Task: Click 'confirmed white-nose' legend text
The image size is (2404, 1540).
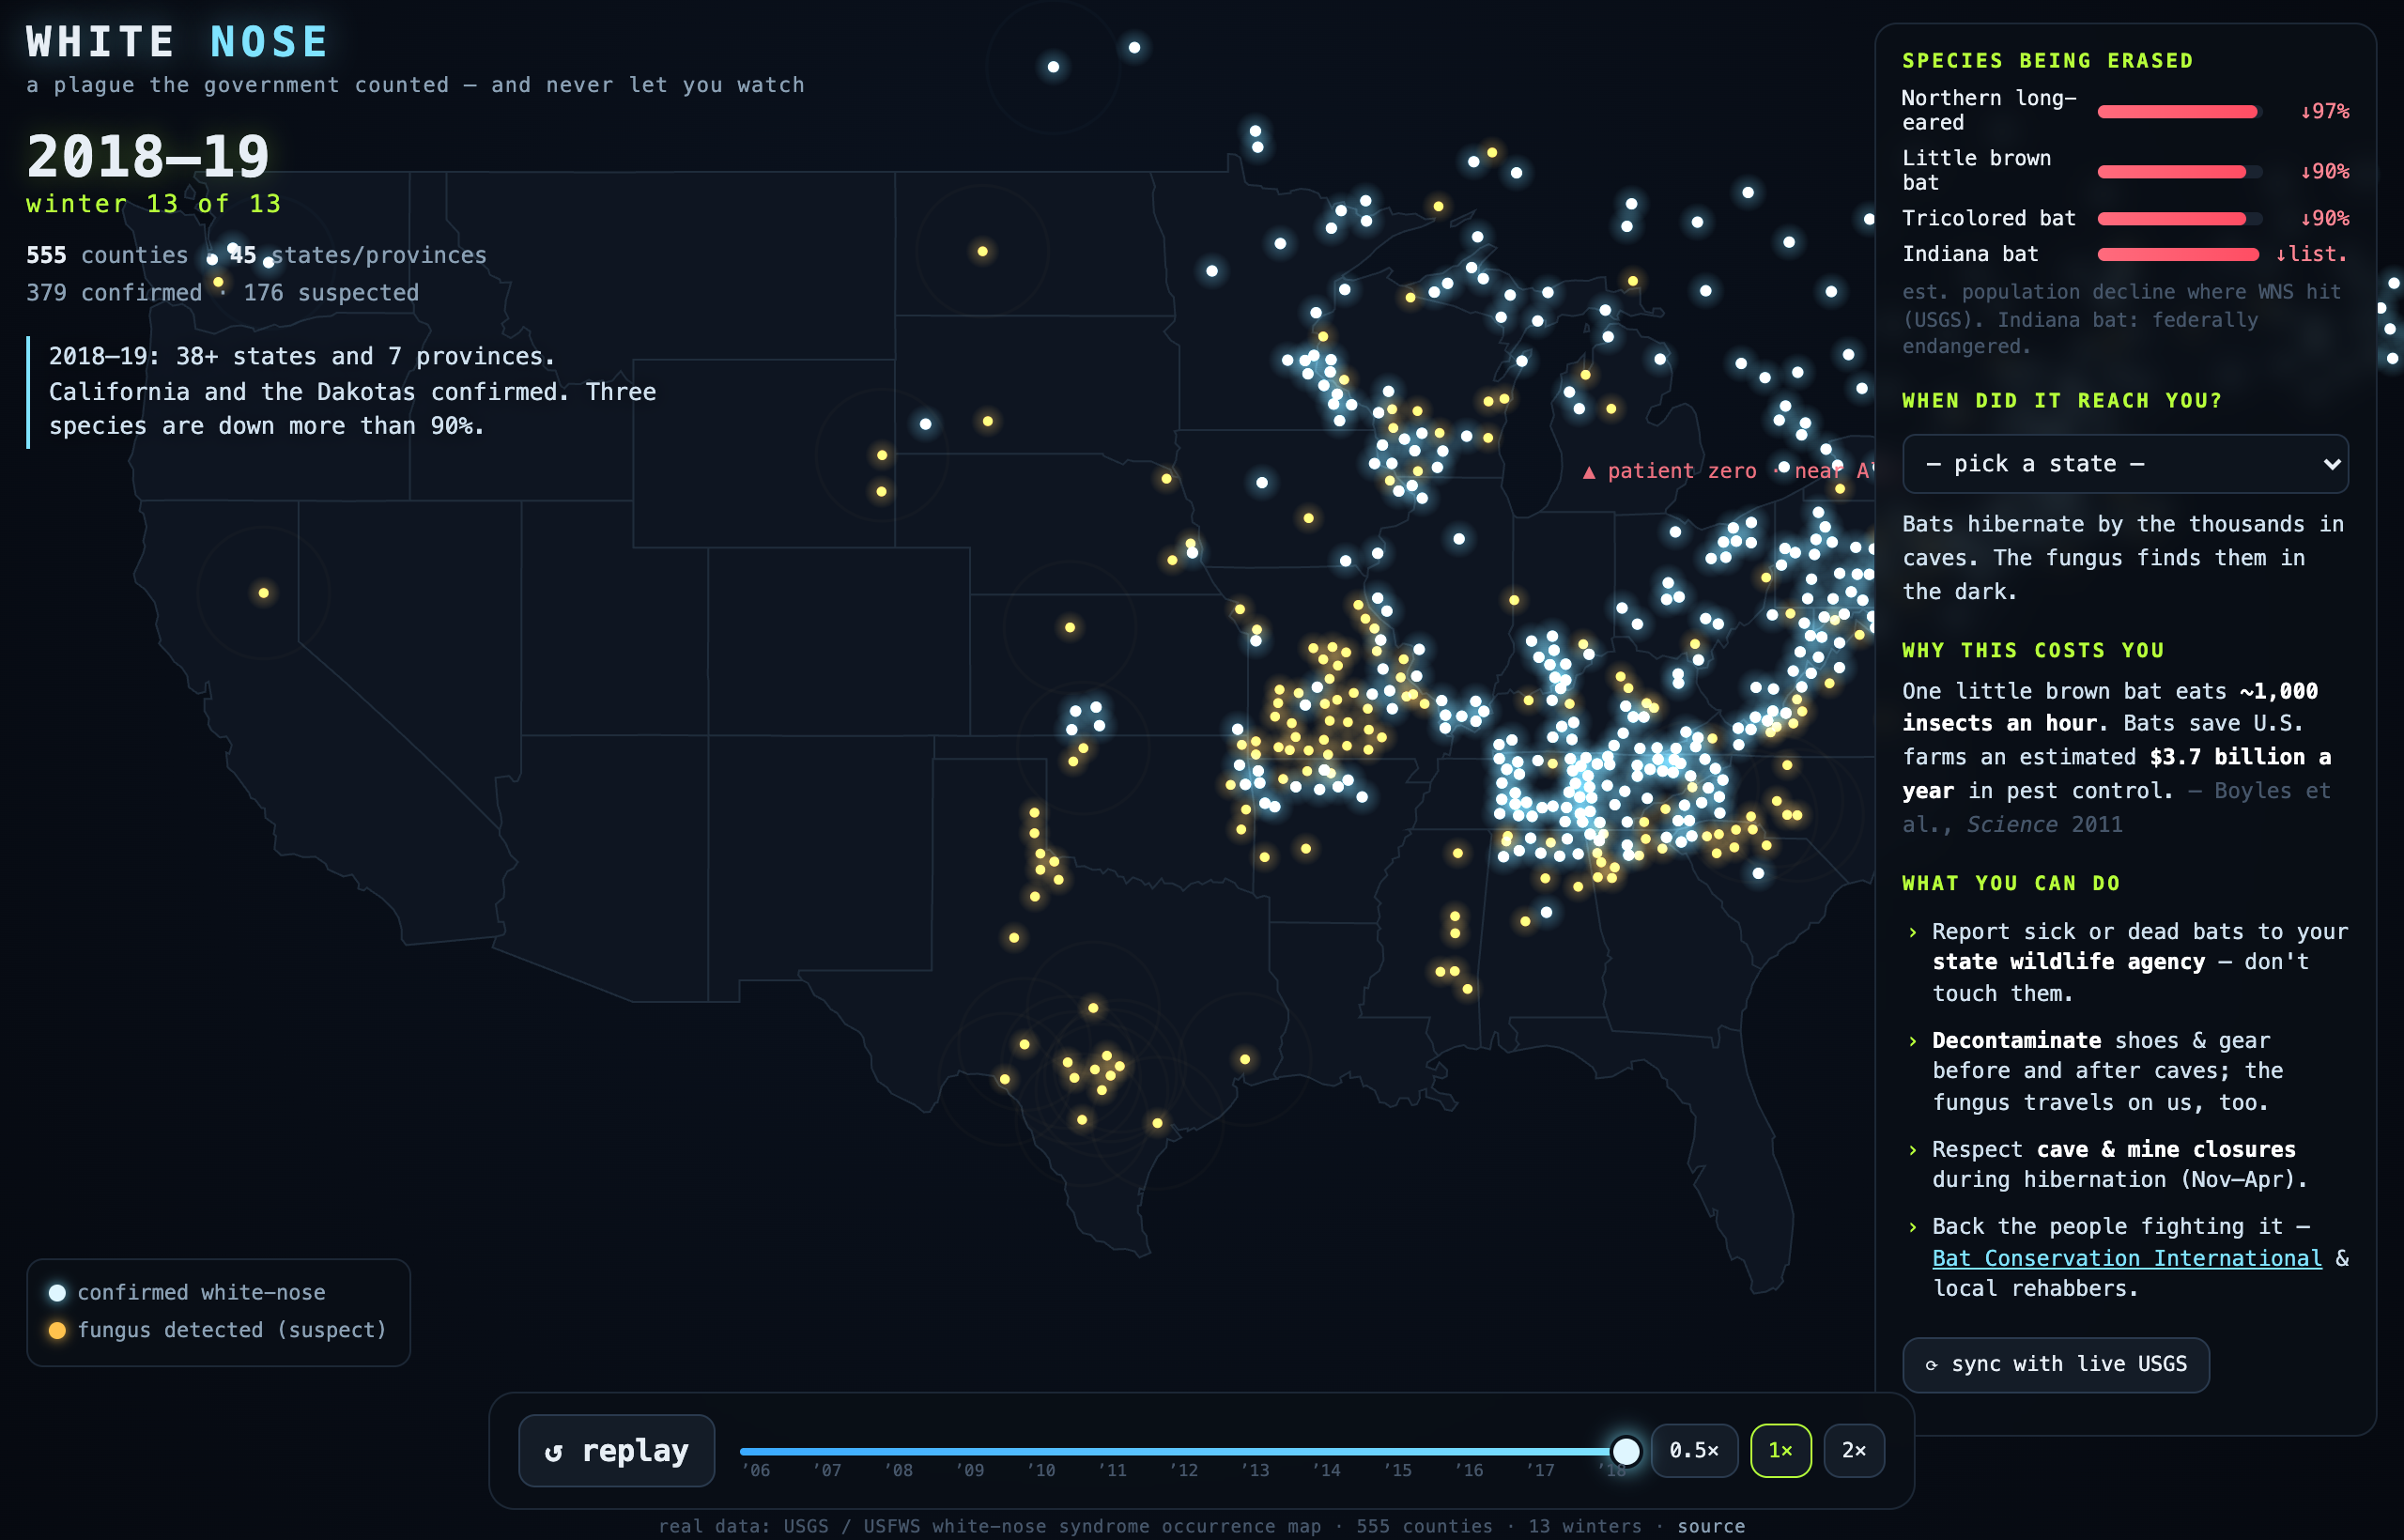Action: tap(201, 1293)
